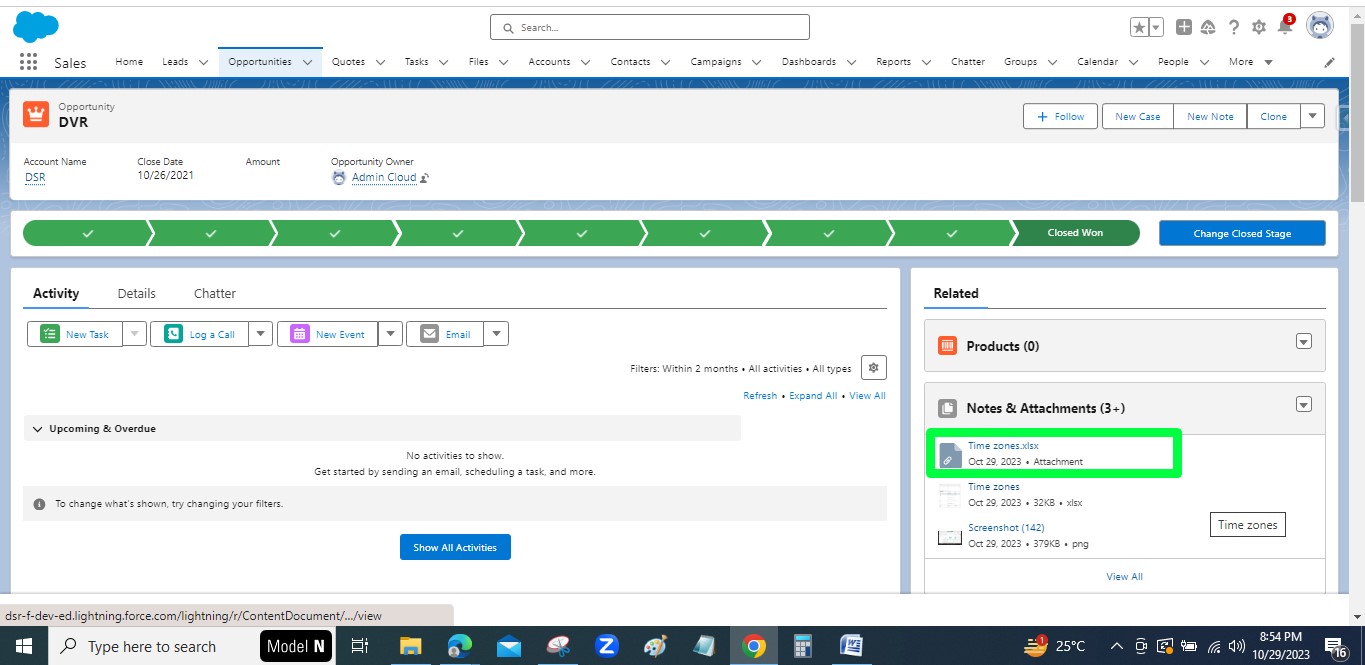Screen dimensions: 1365x665
Task: Open the Help question mark icon
Action: pos(1234,27)
